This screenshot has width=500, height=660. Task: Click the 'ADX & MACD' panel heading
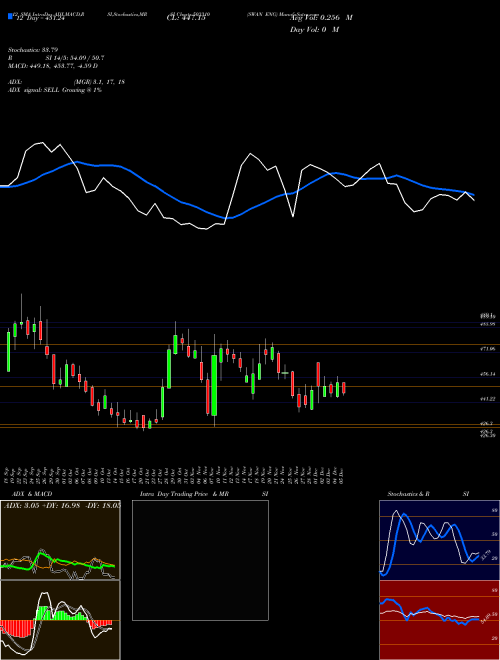(32, 494)
